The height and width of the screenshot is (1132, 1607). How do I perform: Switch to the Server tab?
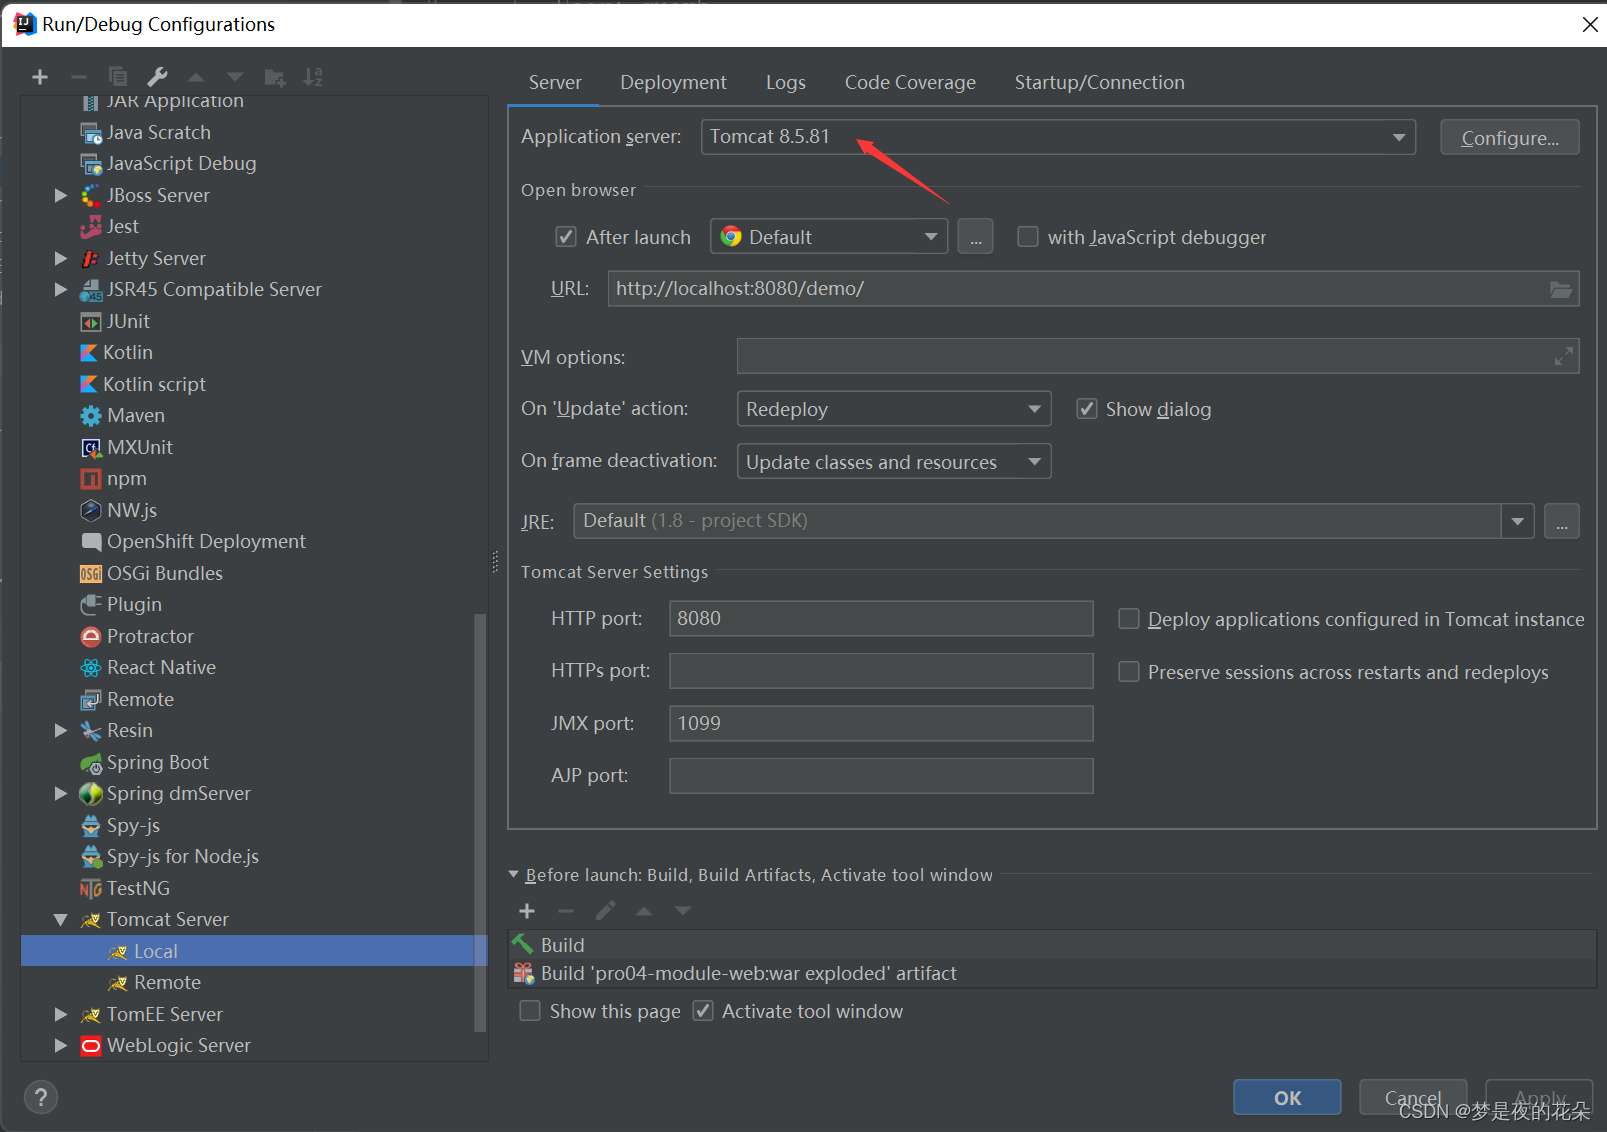tap(555, 82)
